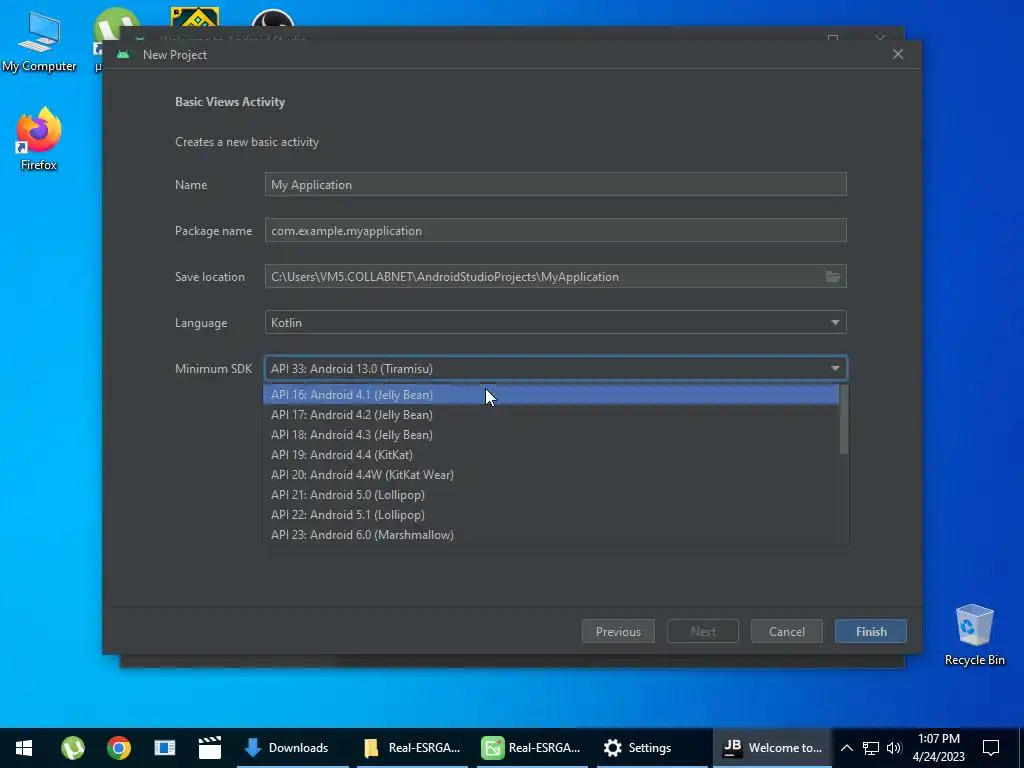The height and width of the screenshot is (768, 1024).
Task: Collapse the Minimum SDK dropdown arrow
Action: pyautogui.click(x=835, y=368)
